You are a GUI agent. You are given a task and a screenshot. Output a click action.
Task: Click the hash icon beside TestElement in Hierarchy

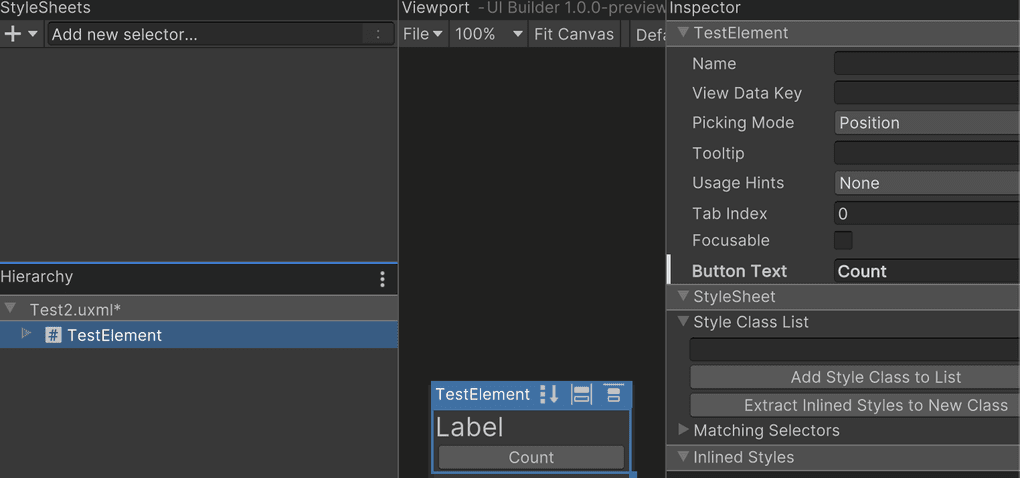[53, 336]
